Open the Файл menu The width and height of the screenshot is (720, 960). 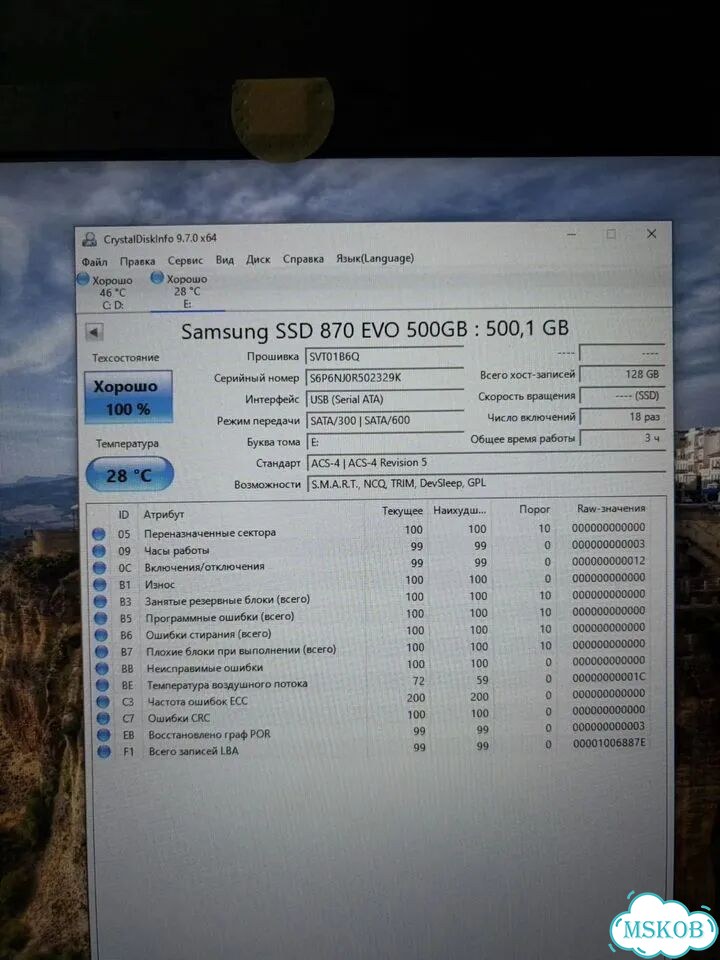click(94, 261)
